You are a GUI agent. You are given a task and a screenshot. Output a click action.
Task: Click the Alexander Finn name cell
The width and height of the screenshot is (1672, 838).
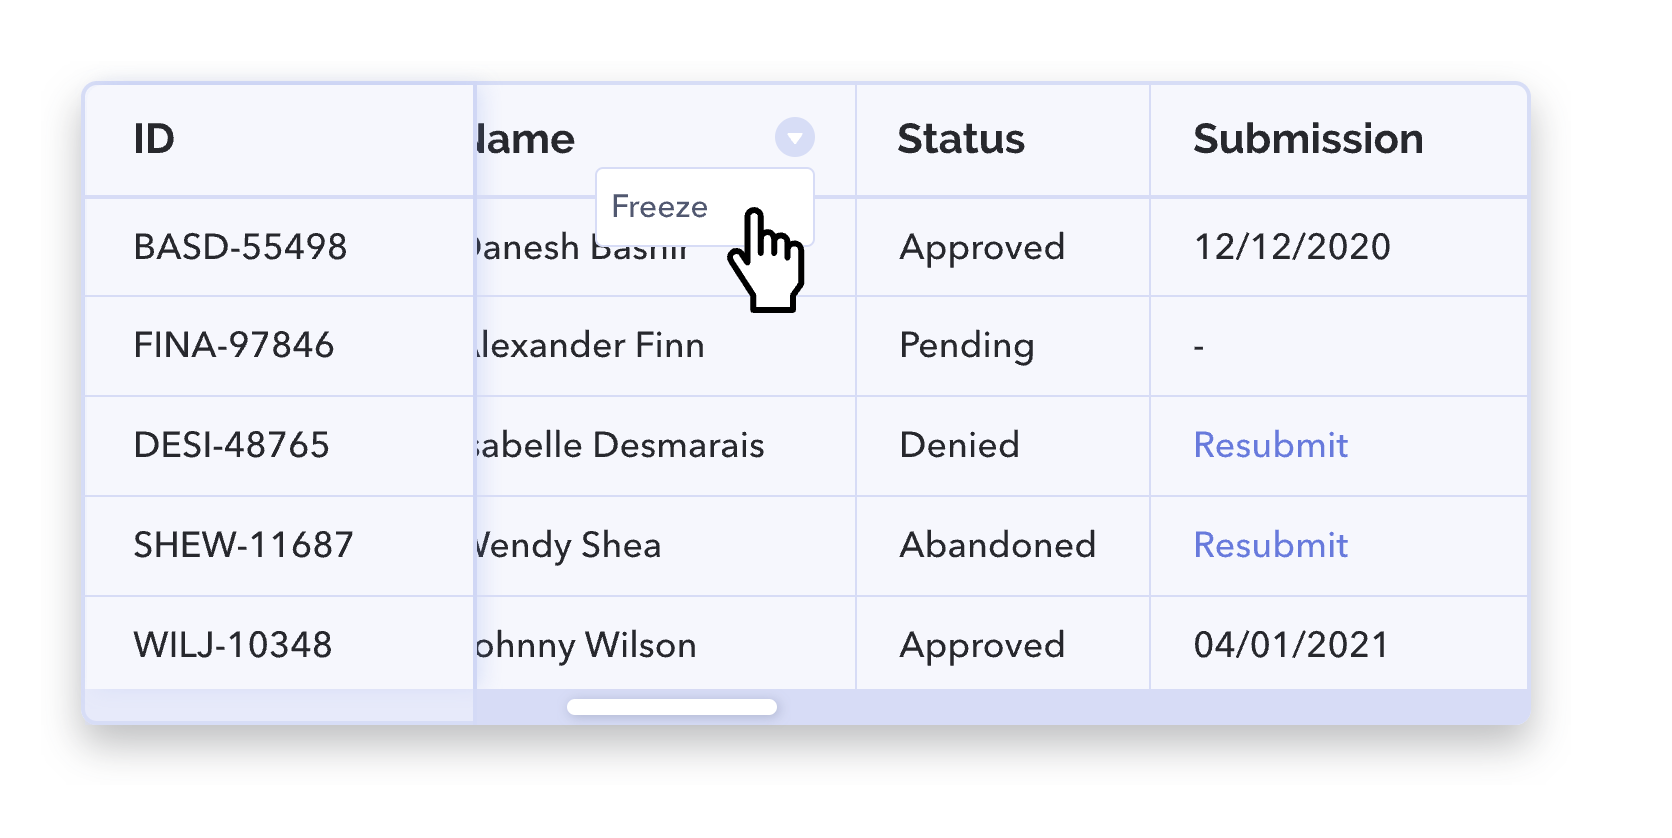click(665, 346)
